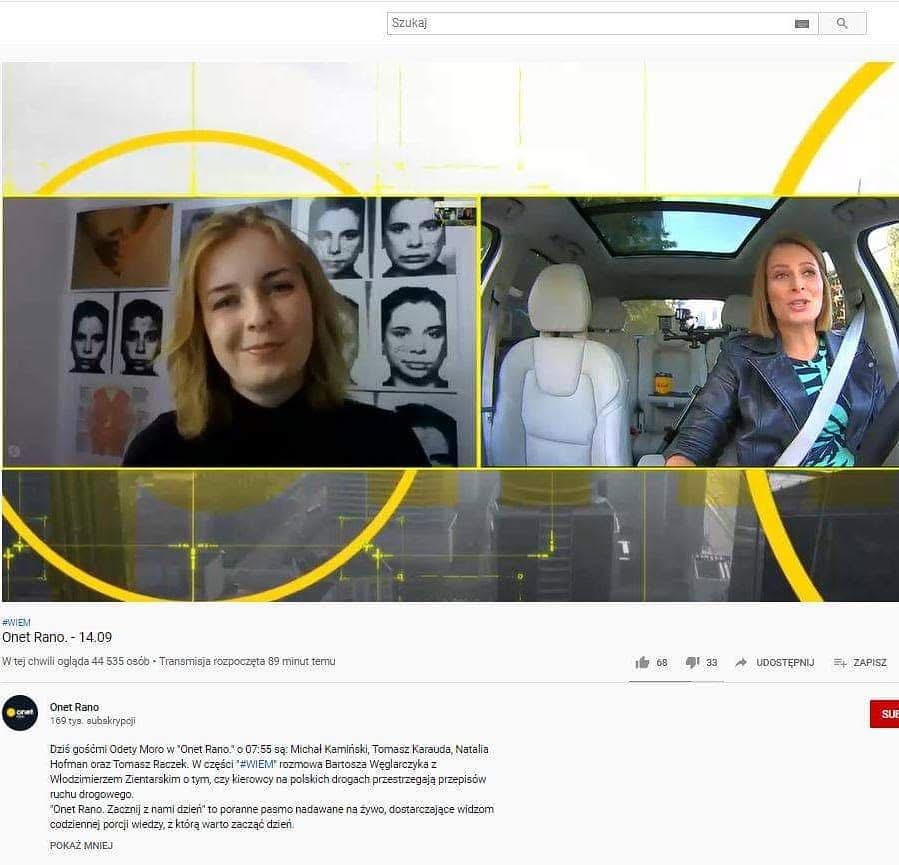Click the UDOSTĘPNIJ share button
899x865 pixels.
click(x=785, y=663)
